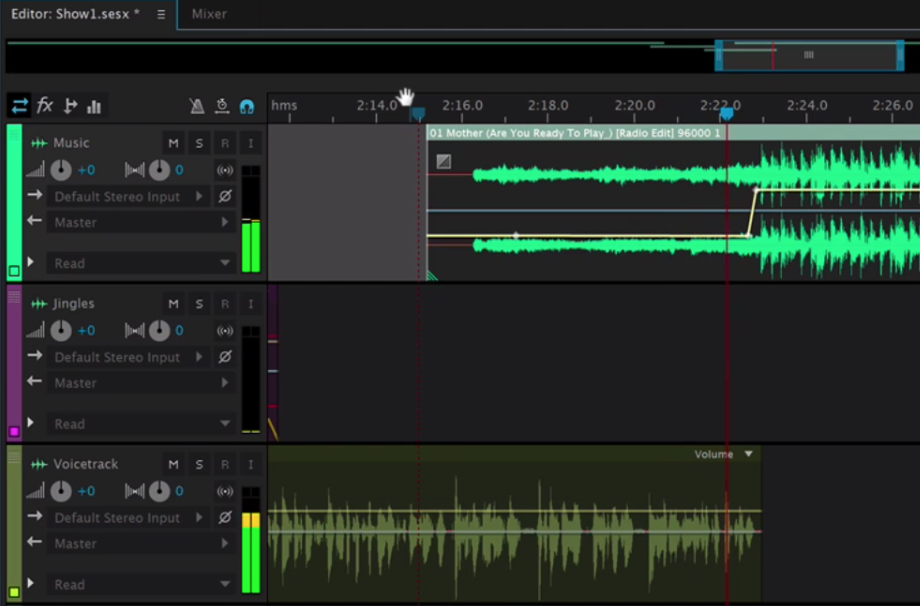Mute the Voicetrack track

pyautogui.click(x=173, y=465)
